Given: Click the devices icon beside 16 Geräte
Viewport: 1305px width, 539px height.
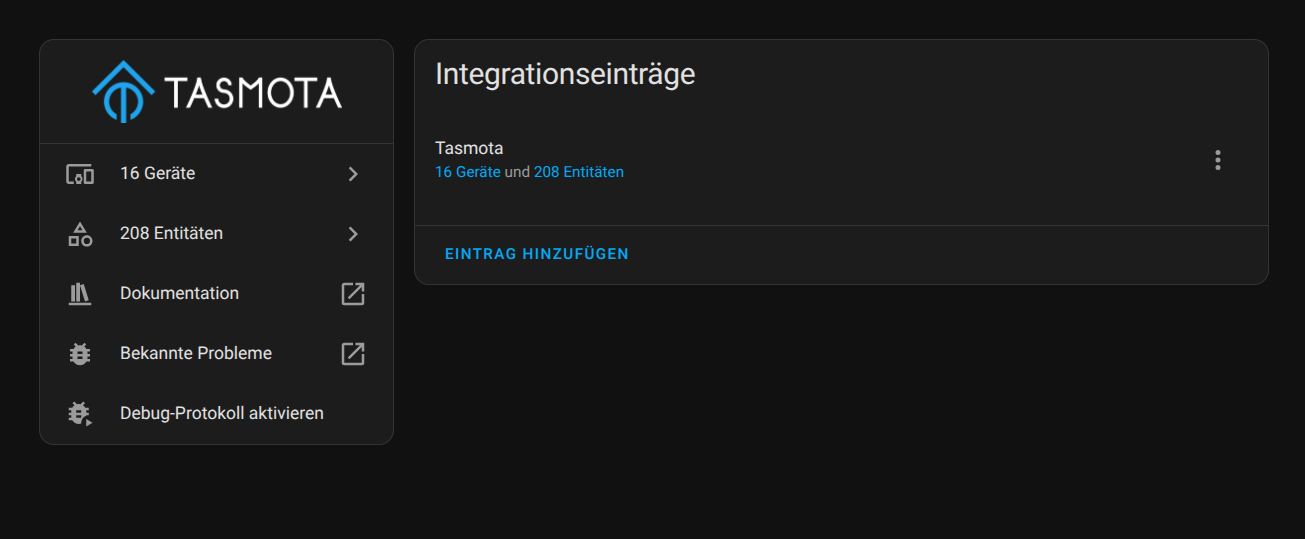Looking at the screenshot, I should click(x=80, y=174).
